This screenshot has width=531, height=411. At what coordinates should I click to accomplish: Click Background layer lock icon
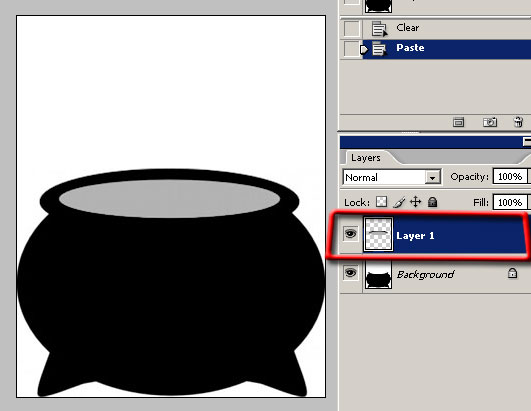pyautogui.click(x=512, y=273)
